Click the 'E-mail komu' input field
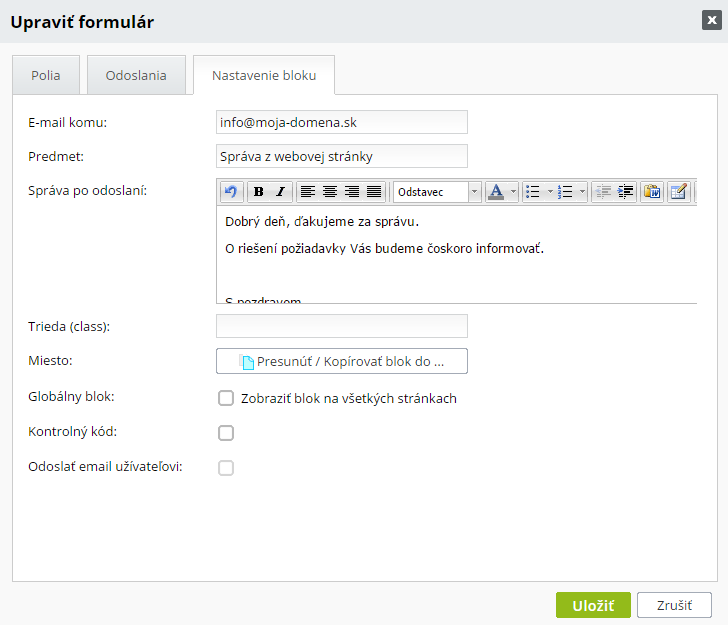This screenshot has height=625, width=728. 342,122
